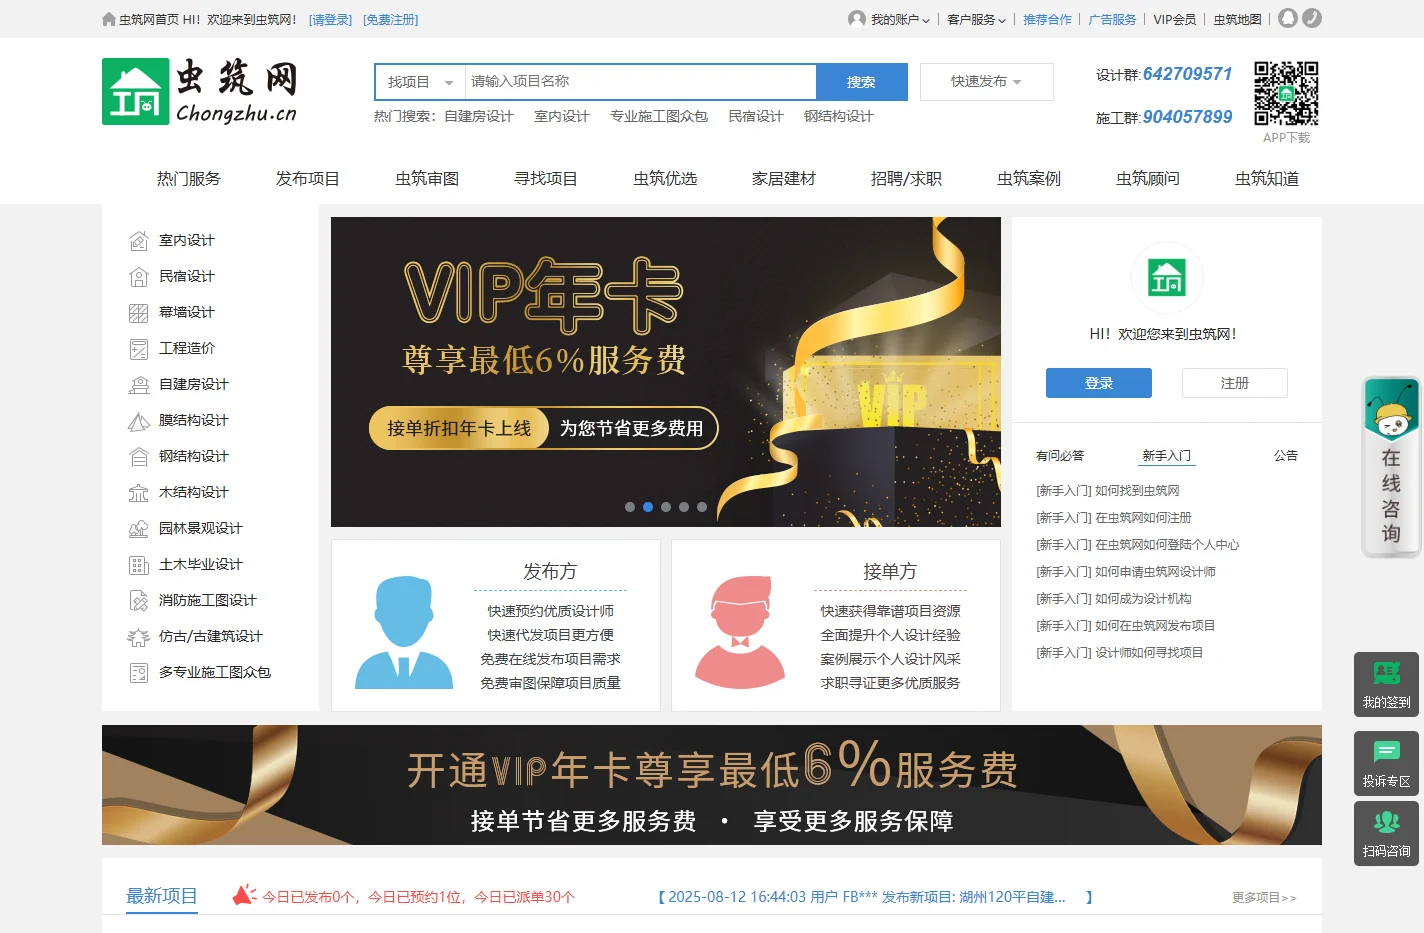Switch to the 有问必答 tab
This screenshot has width=1424, height=933.
tap(1060, 456)
